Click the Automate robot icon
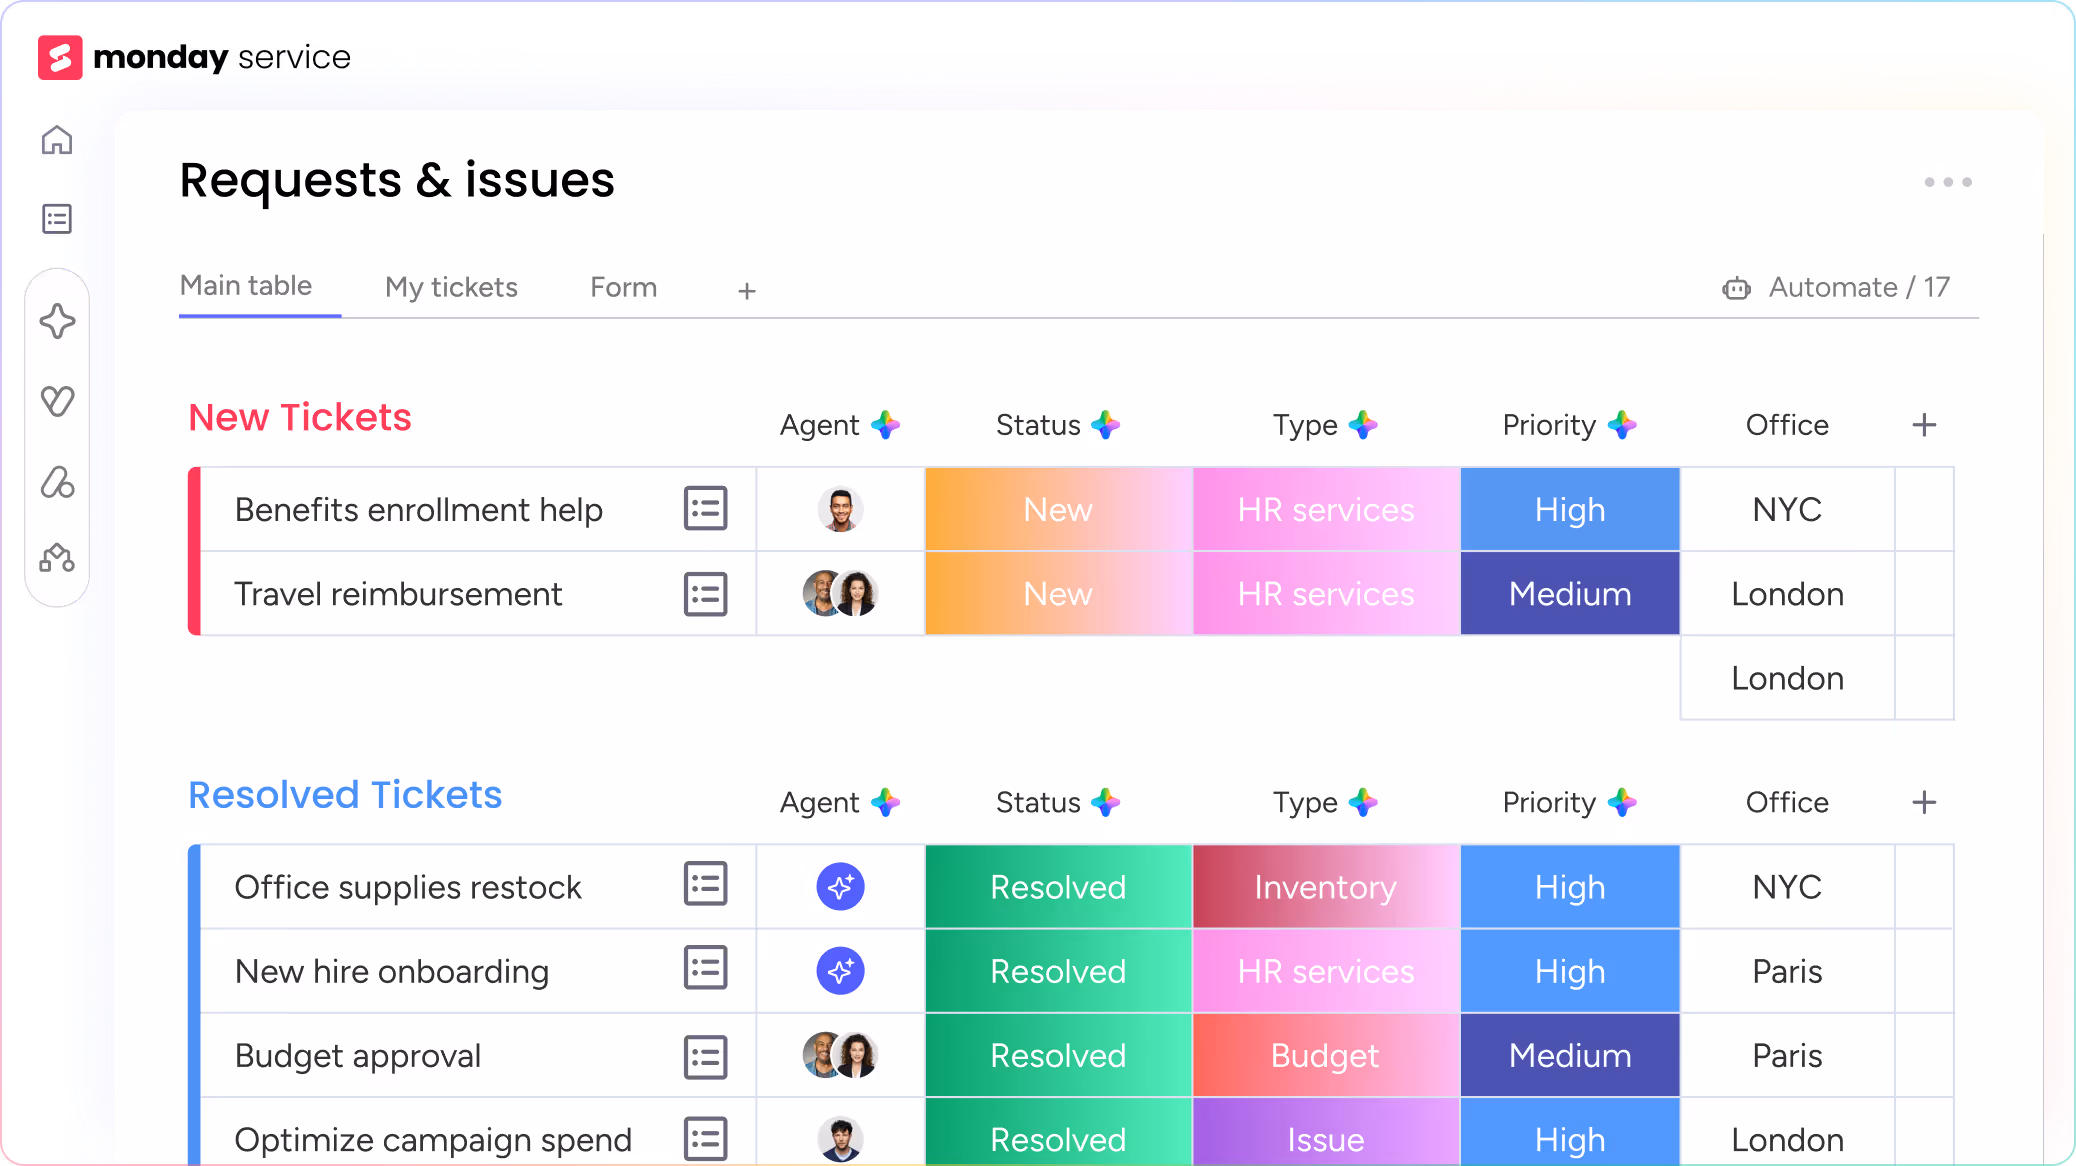 click(x=1736, y=289)
